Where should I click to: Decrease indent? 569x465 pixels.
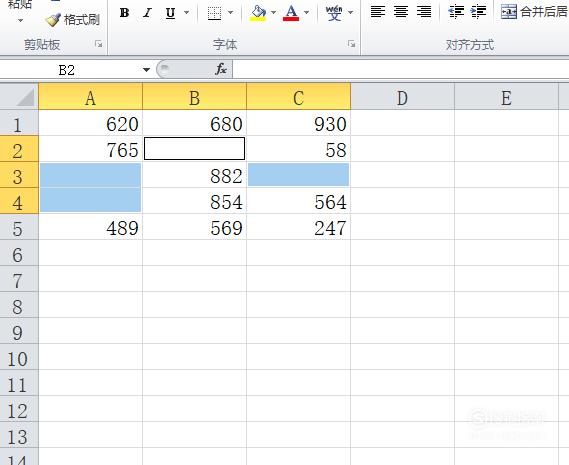456,12
